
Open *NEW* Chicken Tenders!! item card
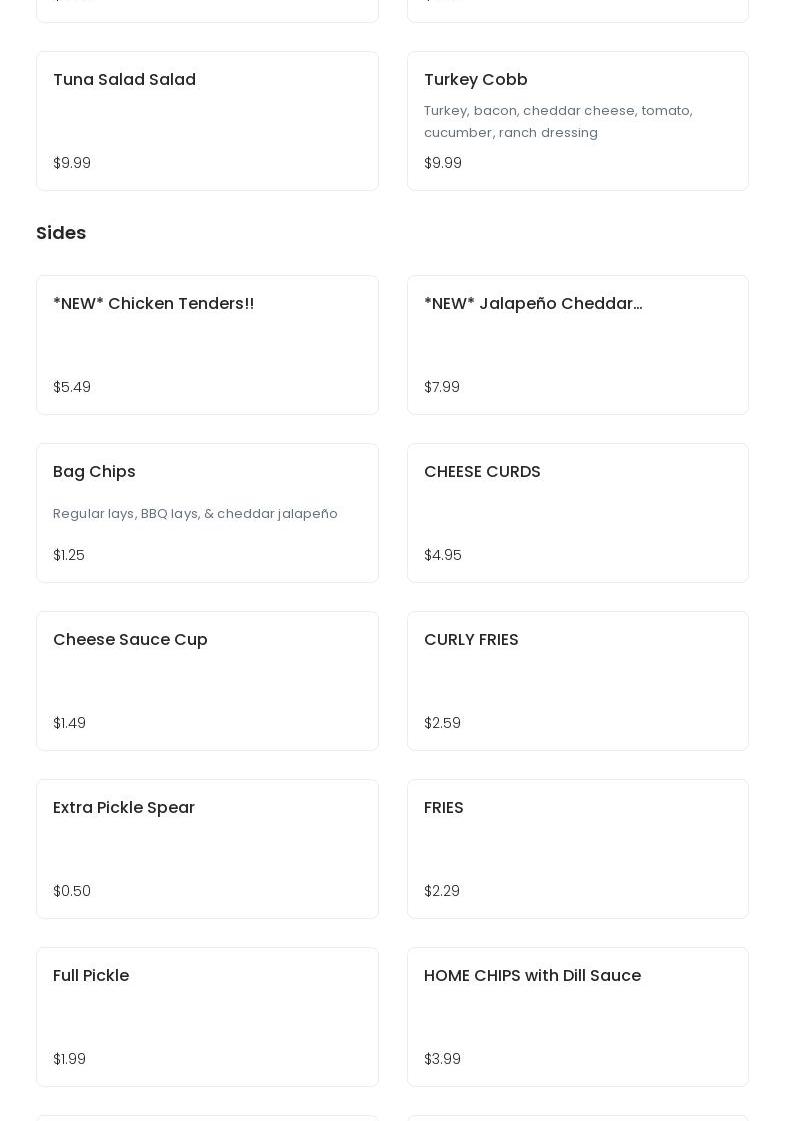(x=207, y=344)
